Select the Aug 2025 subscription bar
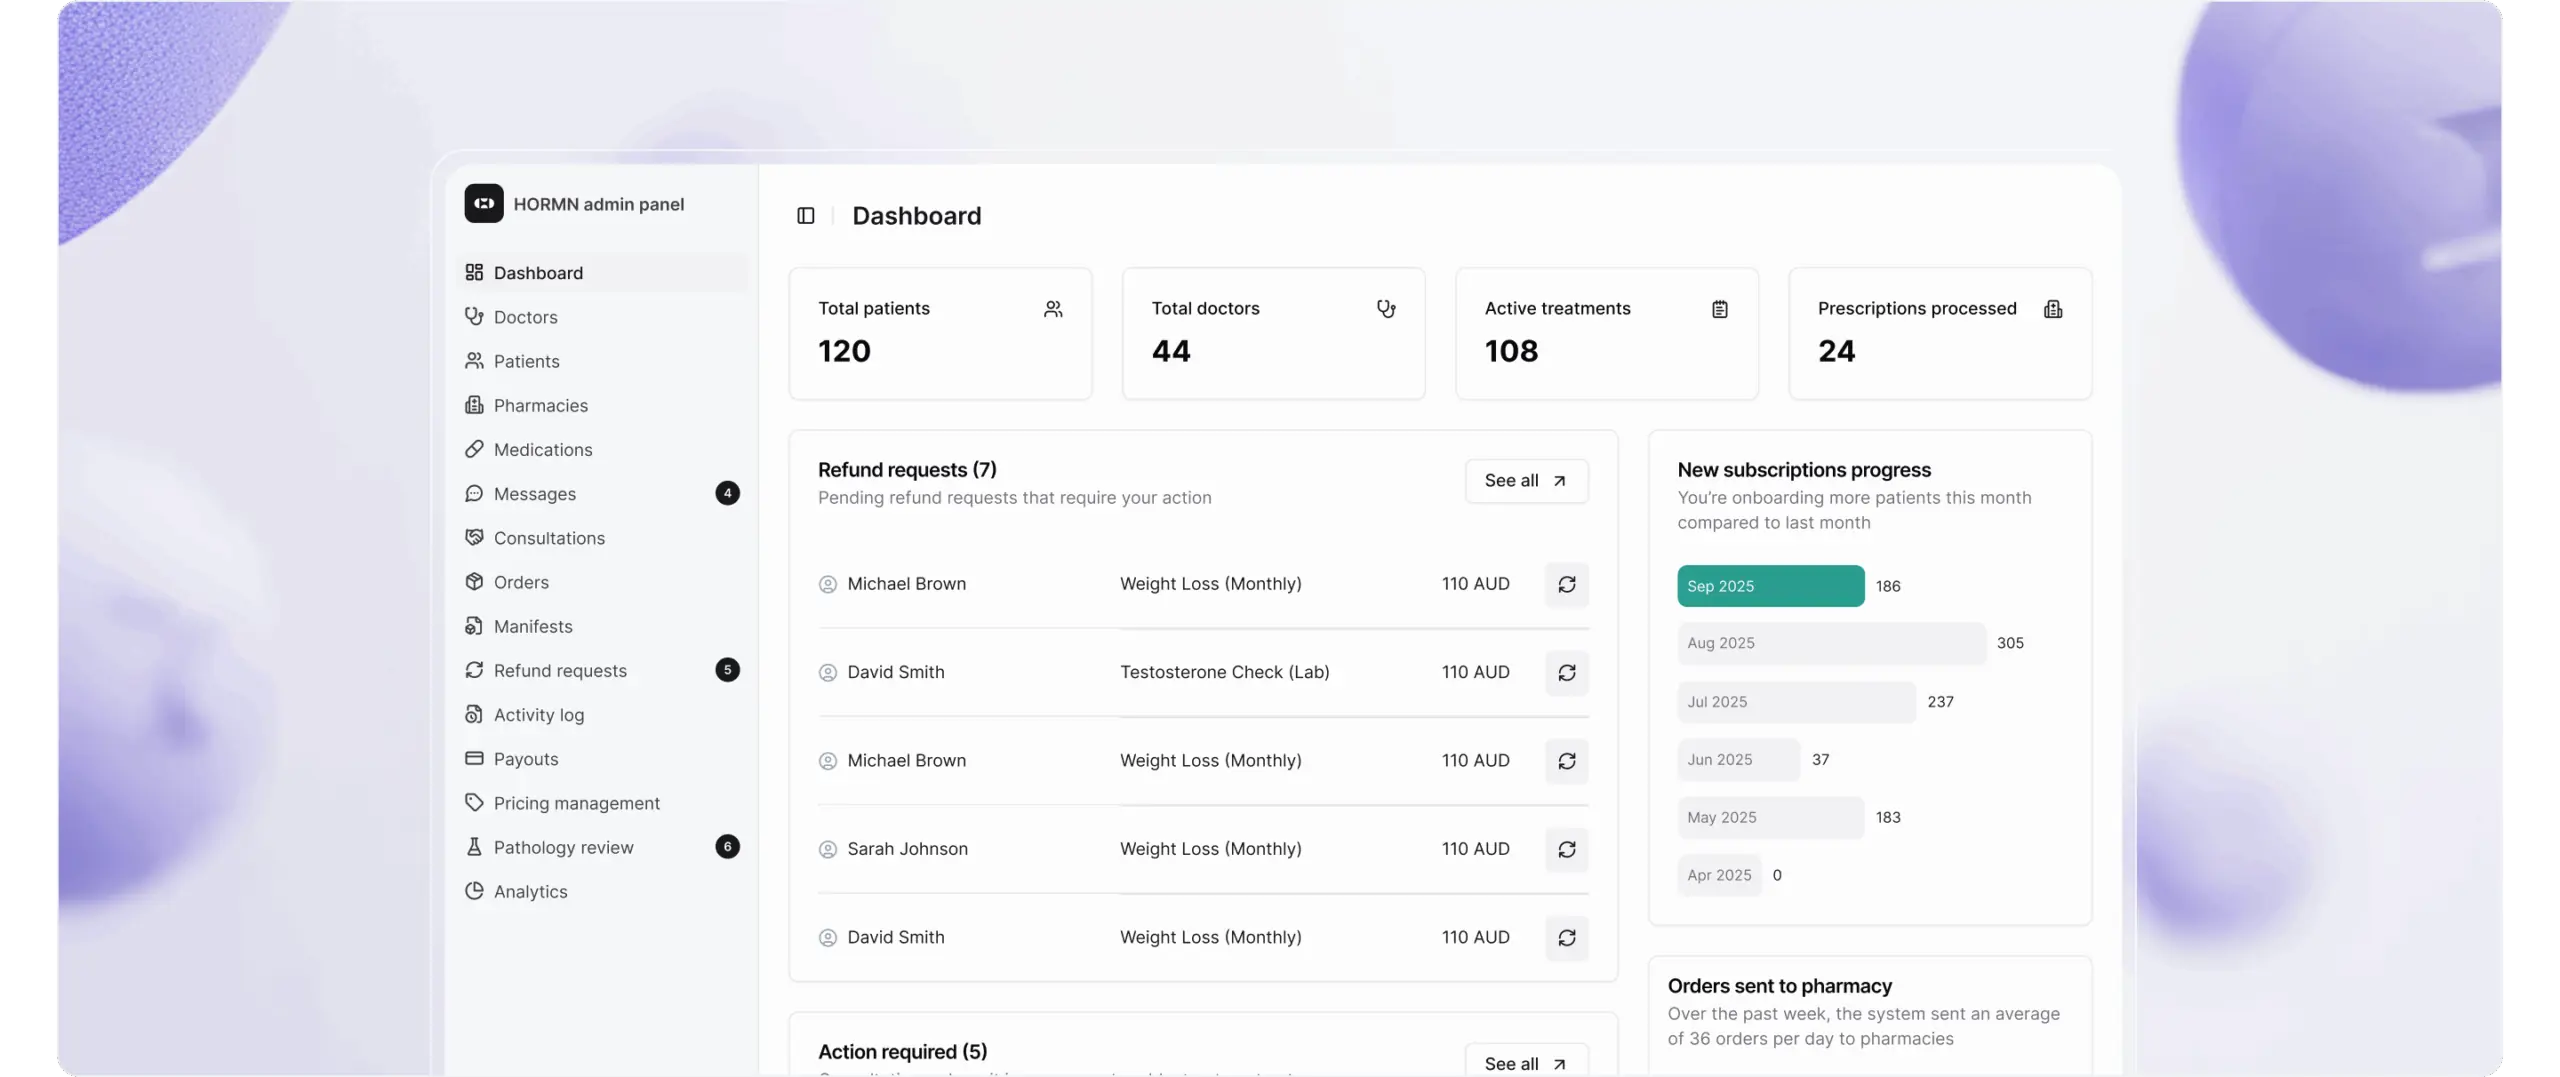 (1831, 643)
